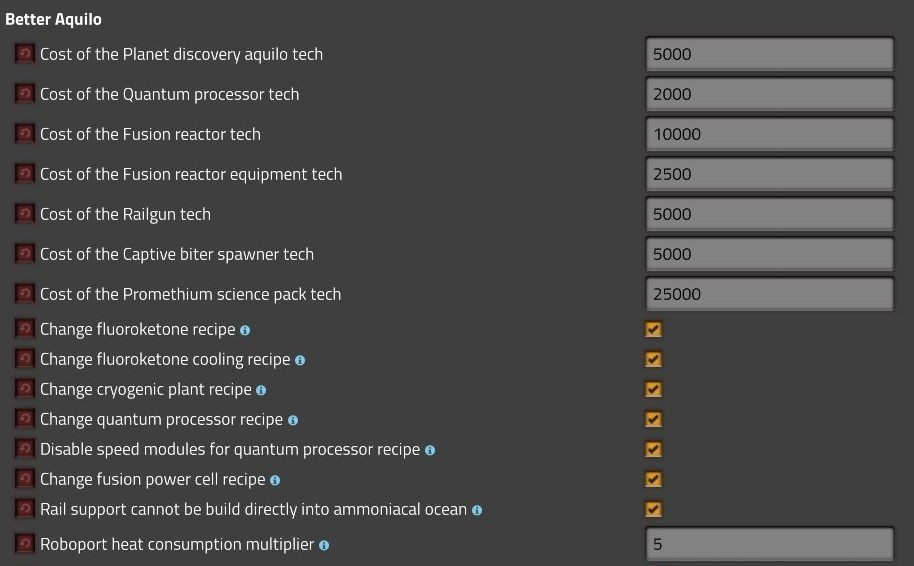The height and width of the screenshot is (566, 914).
Task: Click info icon next to Change fluoroketone recipe
Action: [245, 330]
